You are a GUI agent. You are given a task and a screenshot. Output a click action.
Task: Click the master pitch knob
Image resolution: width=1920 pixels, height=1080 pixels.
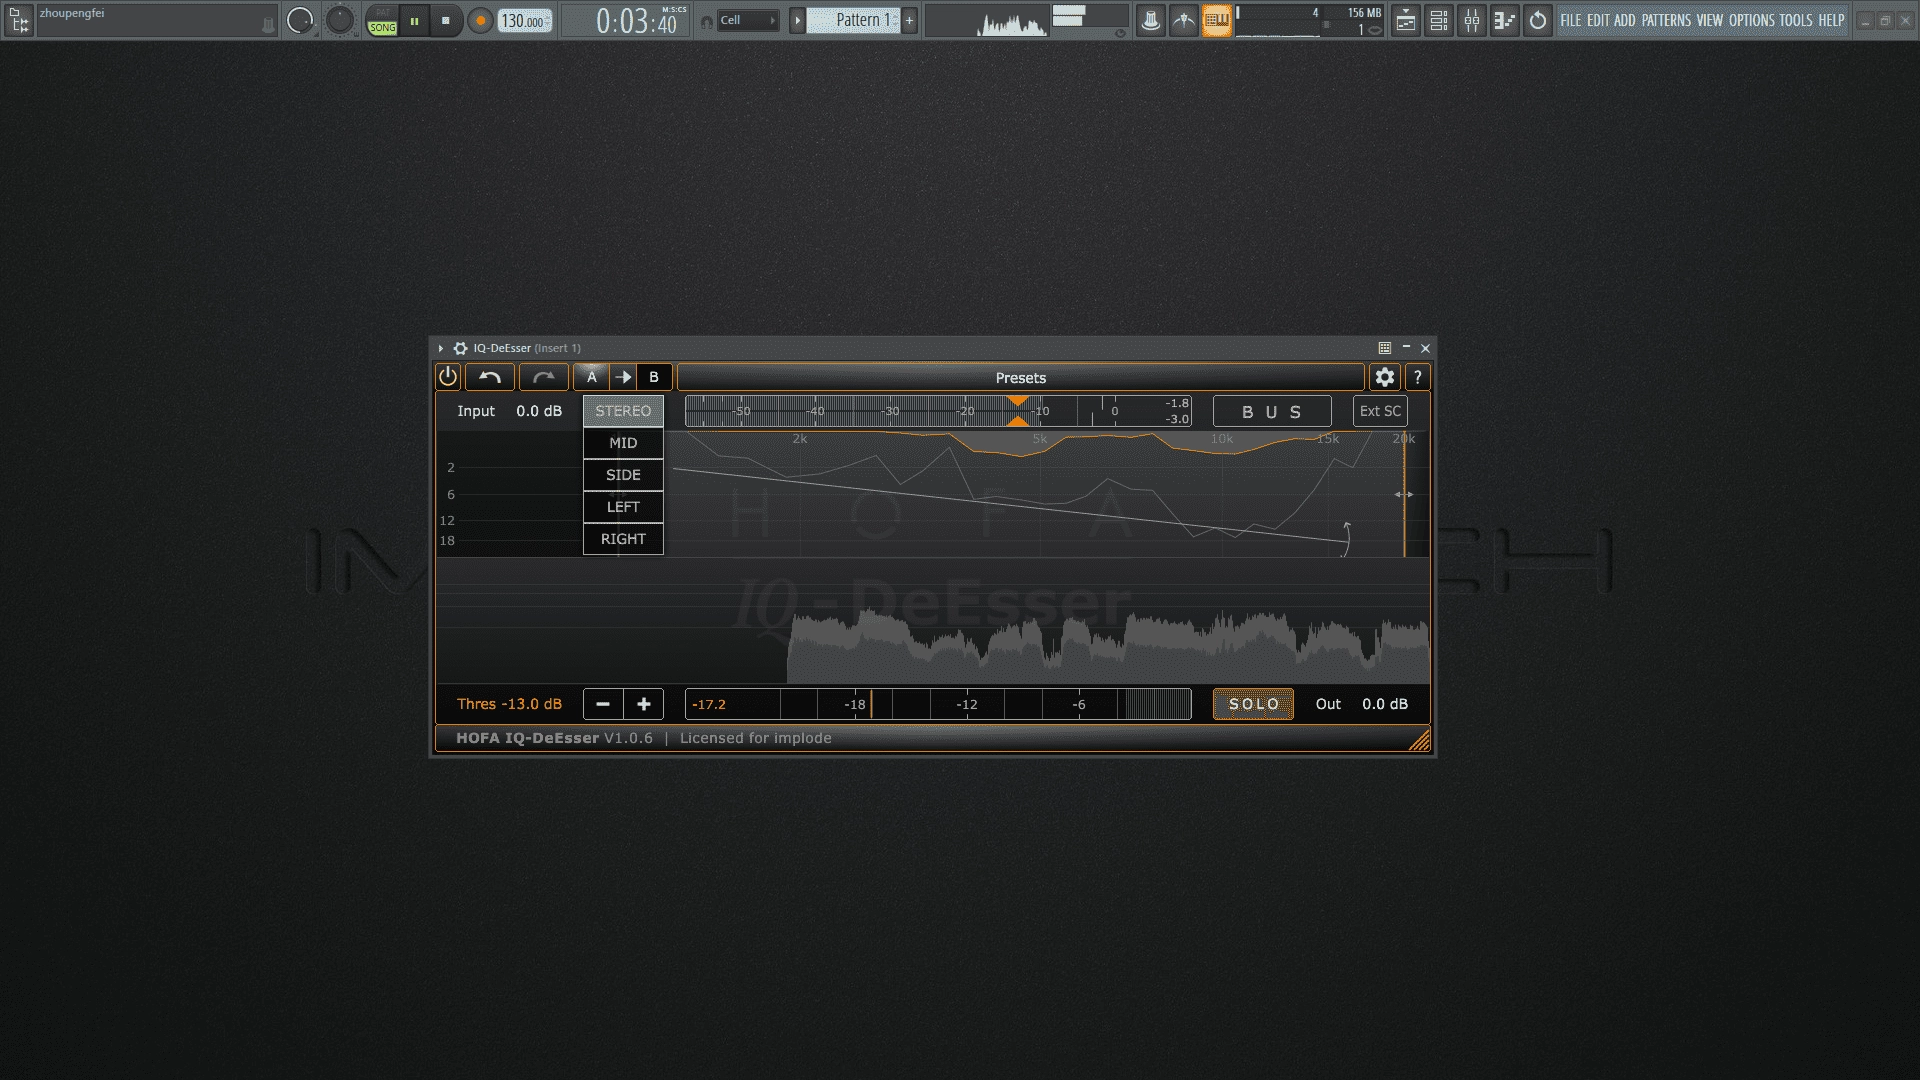tap(340, 20)
